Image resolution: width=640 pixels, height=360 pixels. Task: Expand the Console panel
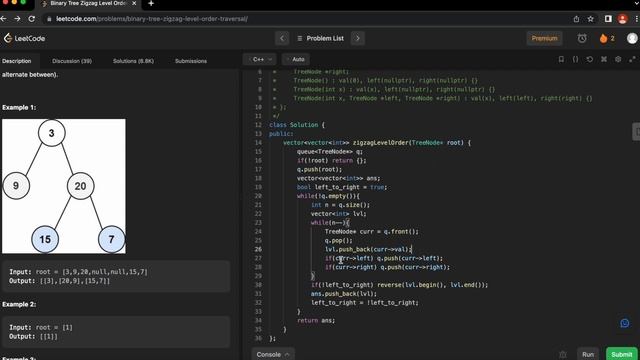point(273,354)
